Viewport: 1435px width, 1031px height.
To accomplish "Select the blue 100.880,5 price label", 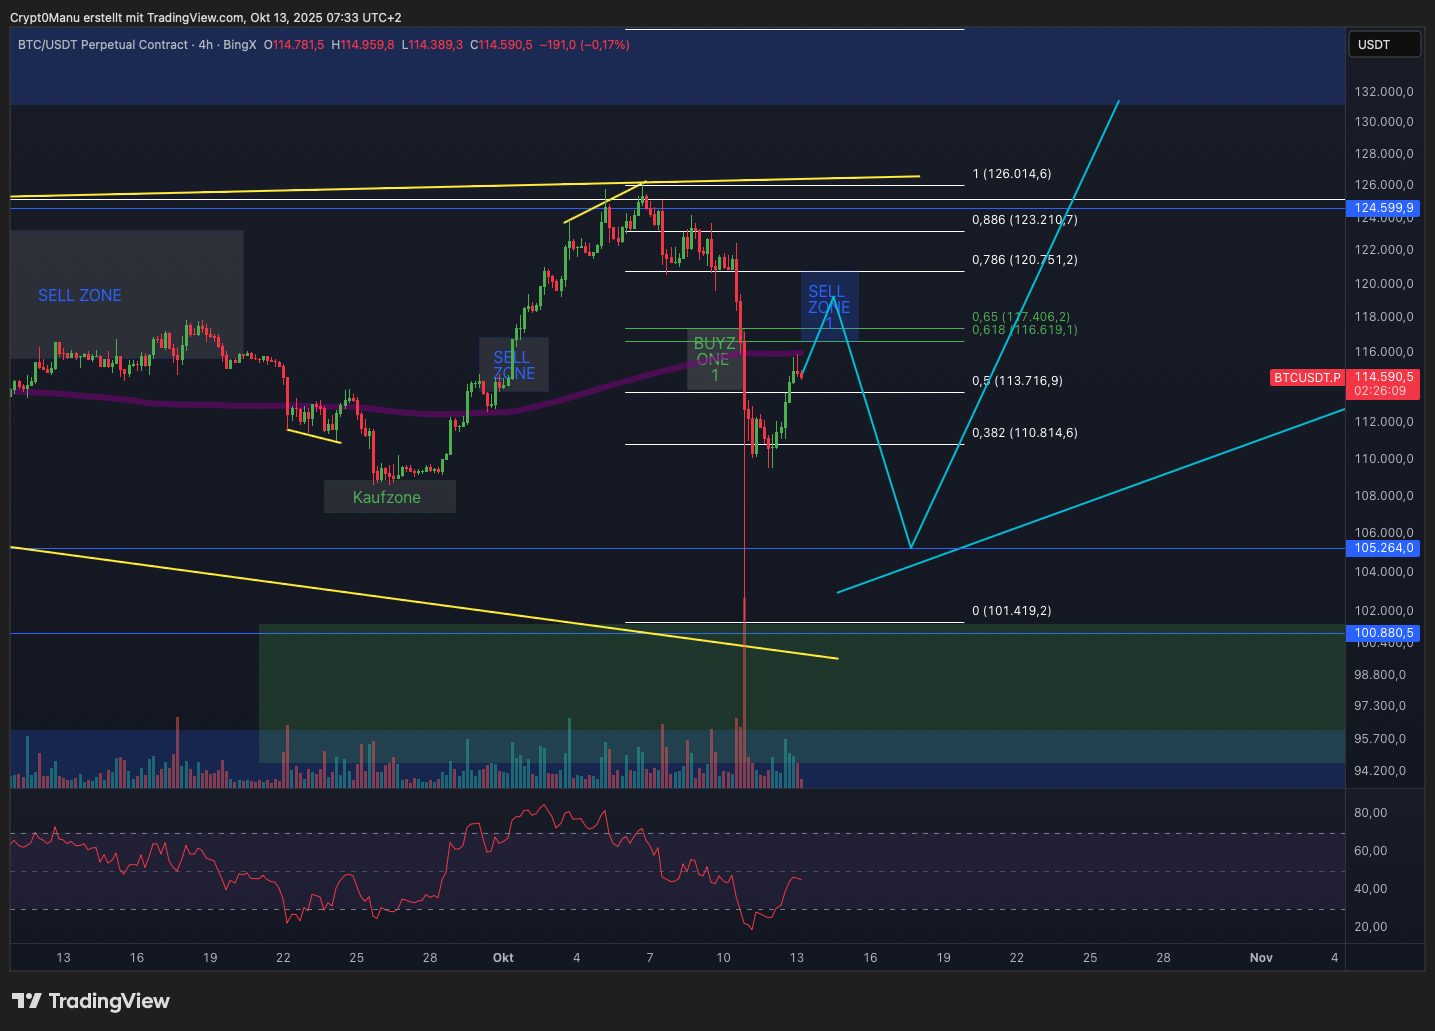I will (1383, 633).
